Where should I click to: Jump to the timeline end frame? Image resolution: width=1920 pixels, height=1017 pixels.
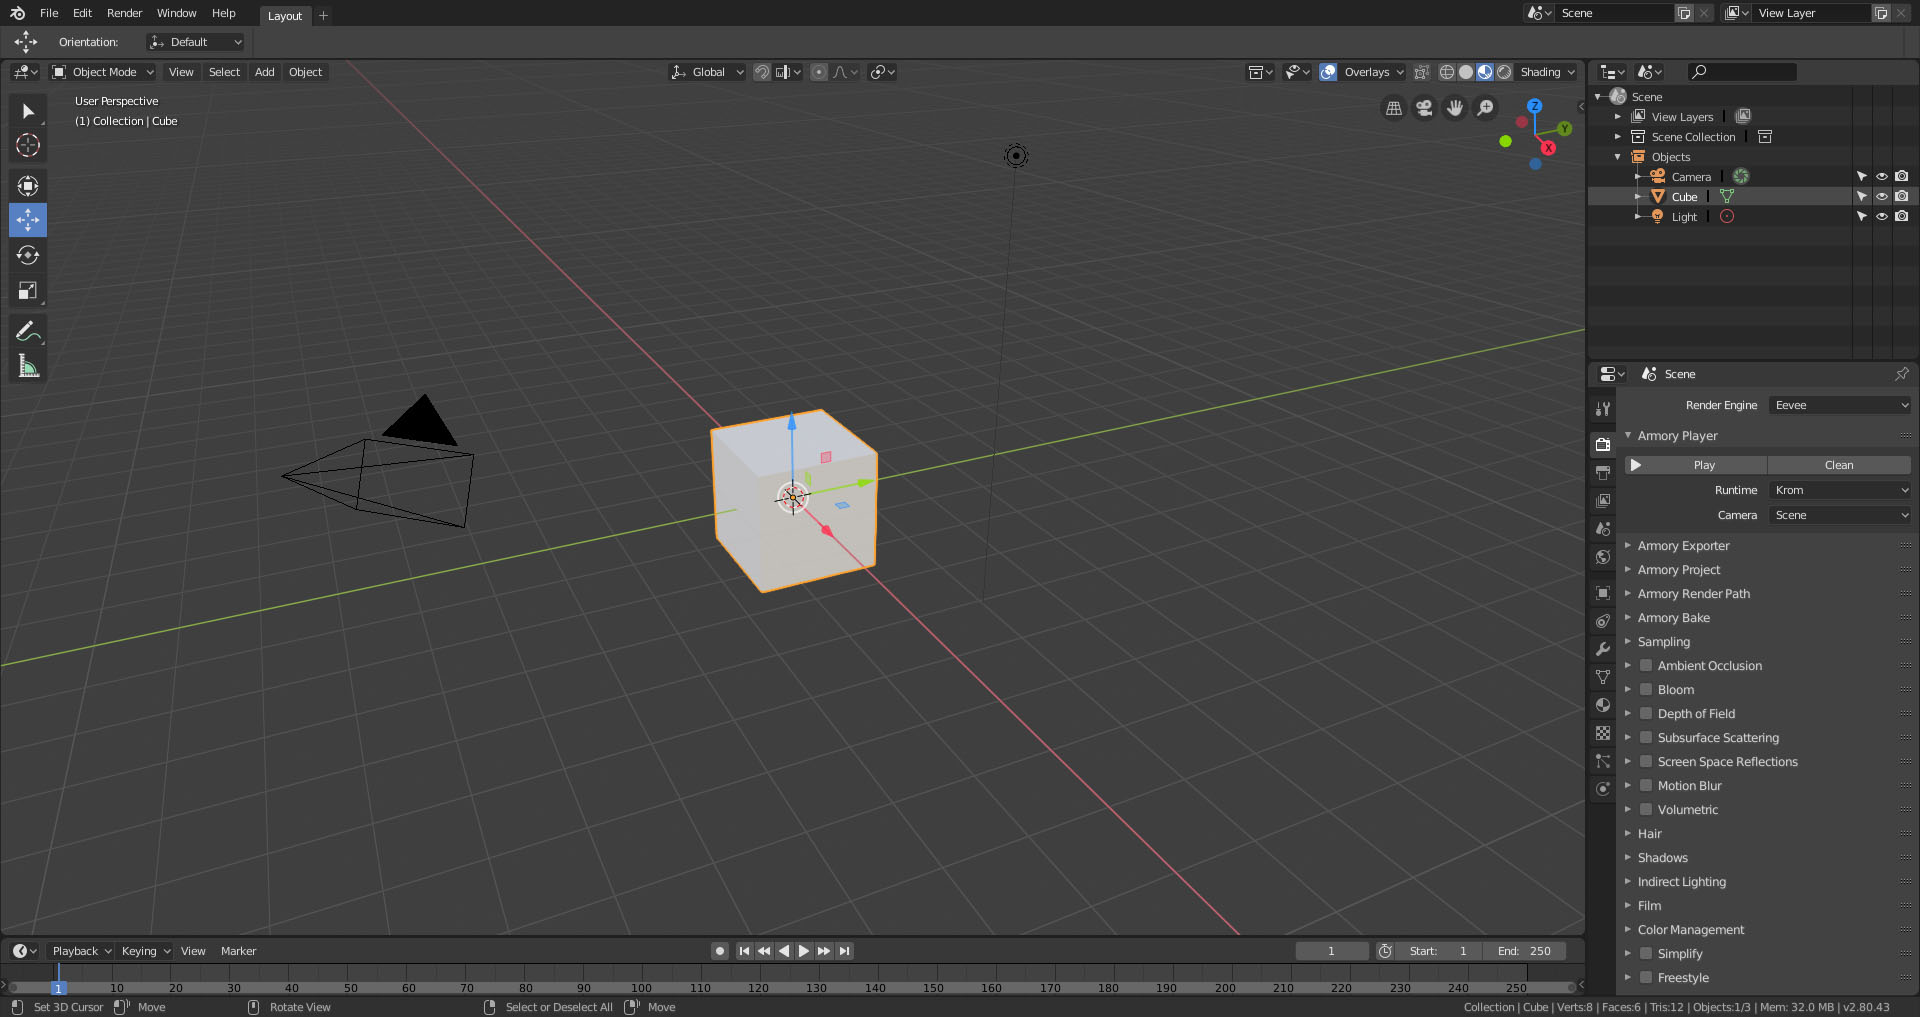pos(845,951)
